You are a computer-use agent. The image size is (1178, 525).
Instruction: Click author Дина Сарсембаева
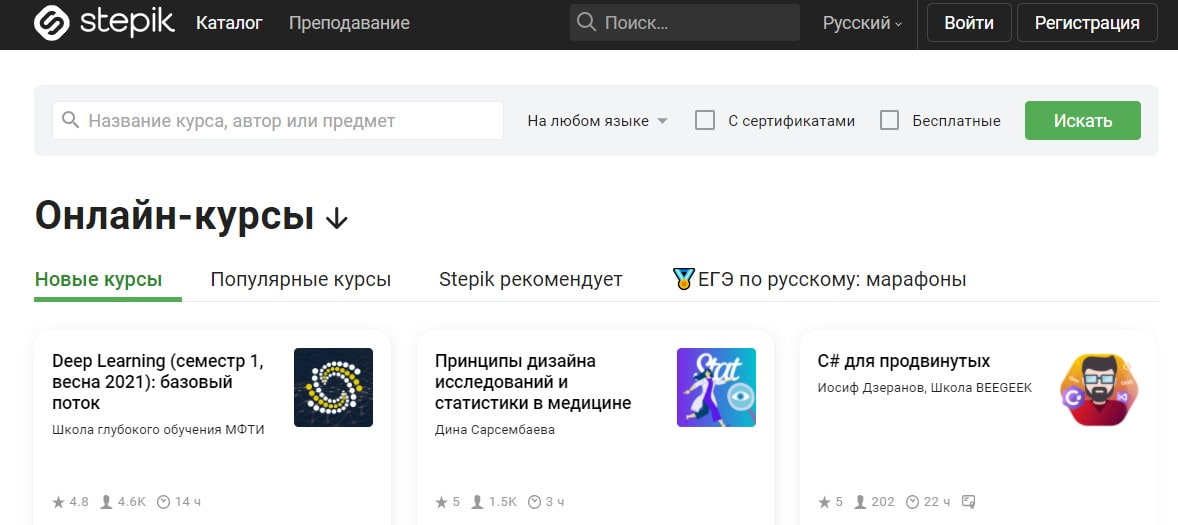[x=495, y=430]
